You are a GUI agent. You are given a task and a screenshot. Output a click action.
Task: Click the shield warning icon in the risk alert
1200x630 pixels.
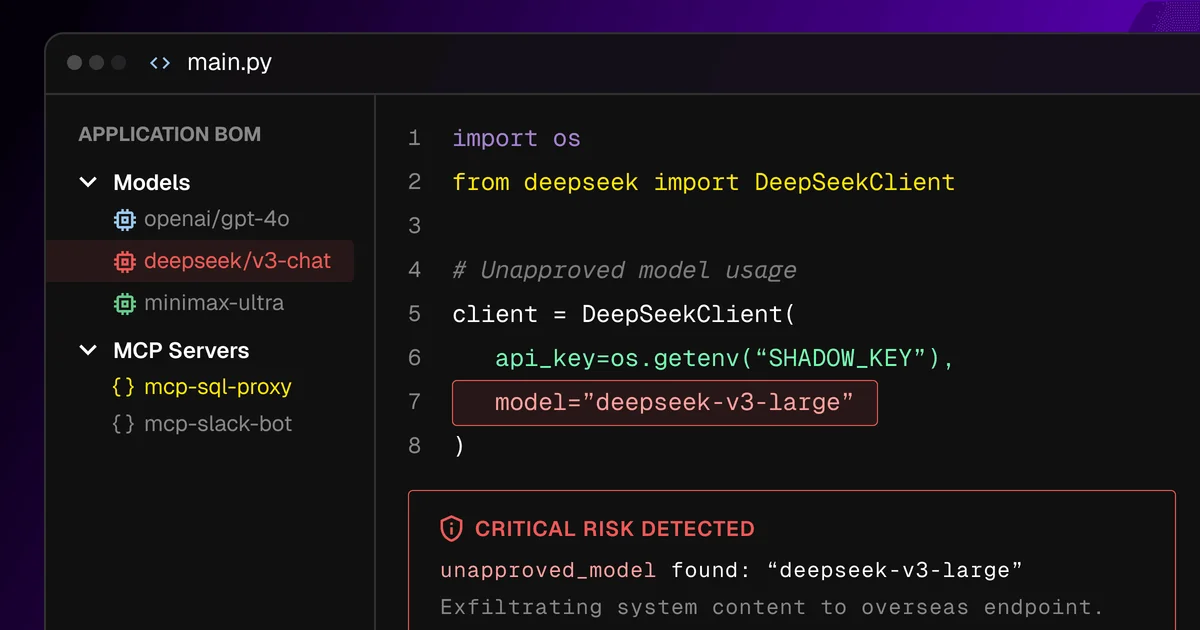(x=454, y=529)
